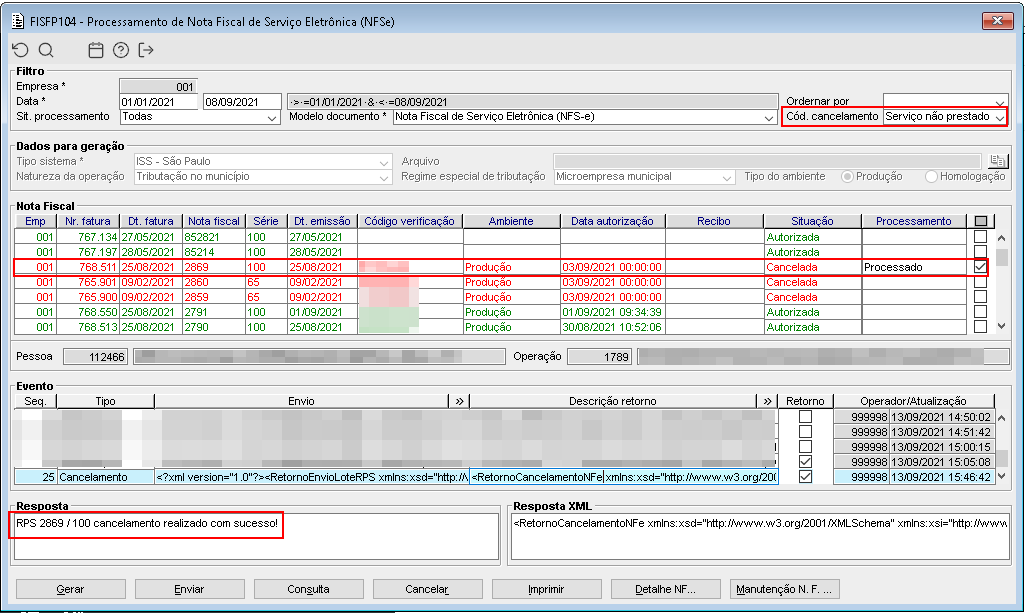Viewport: 1025px width, 613px height.
Task: Select the Produção radio button
Action: (847, 176)
